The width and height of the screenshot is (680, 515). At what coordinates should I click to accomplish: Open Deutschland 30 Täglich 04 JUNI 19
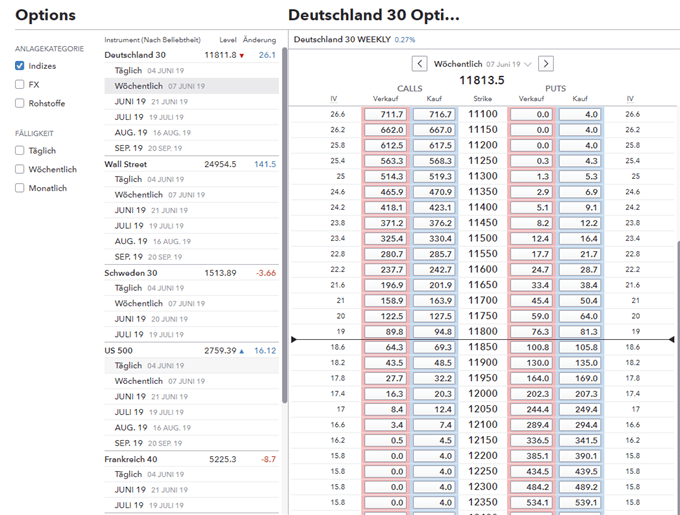coord(191,70)
